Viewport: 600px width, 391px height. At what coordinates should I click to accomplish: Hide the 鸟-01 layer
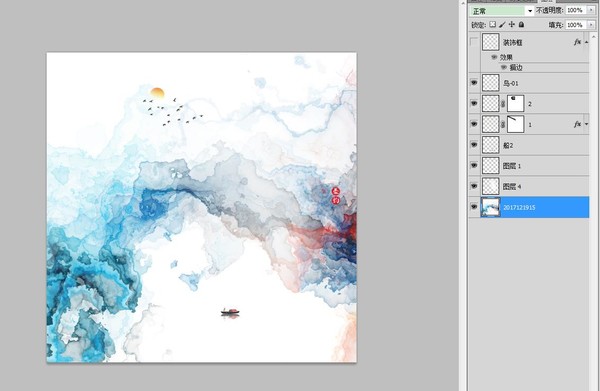coord(474,83)
